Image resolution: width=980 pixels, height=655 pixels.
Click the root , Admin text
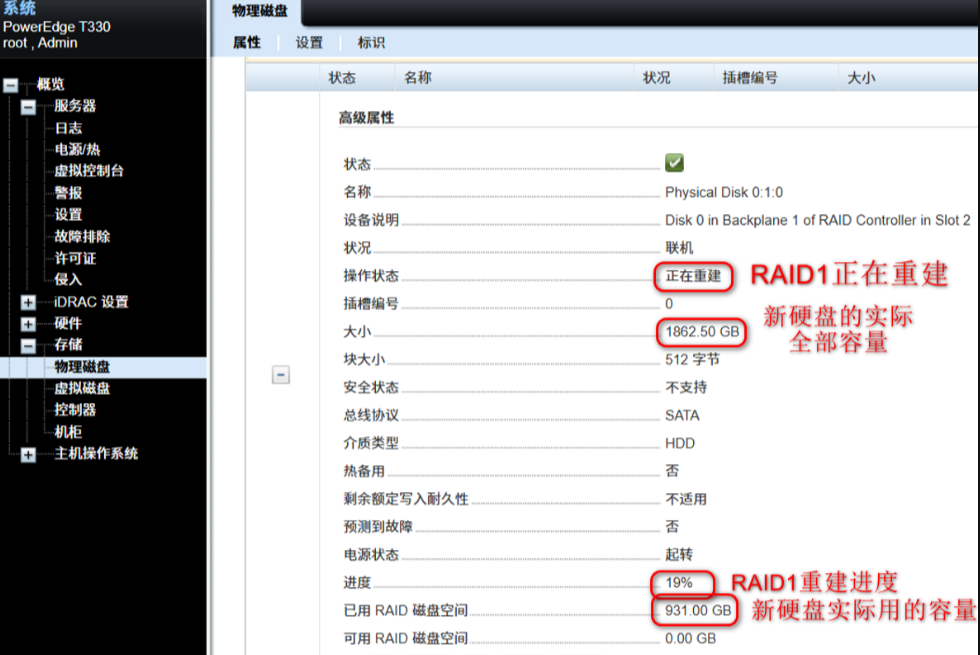click(x=40, y=43)
